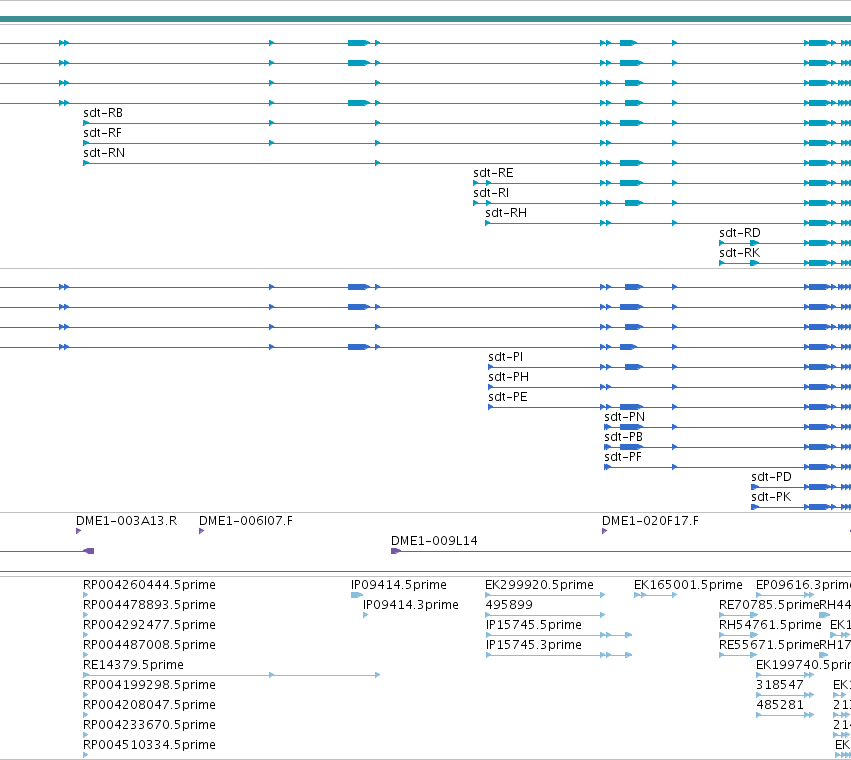Image resolution: width=851 pixels, height=760 pixels.
Task: Select the 318547 alignment label
Action: coord(779,685)
